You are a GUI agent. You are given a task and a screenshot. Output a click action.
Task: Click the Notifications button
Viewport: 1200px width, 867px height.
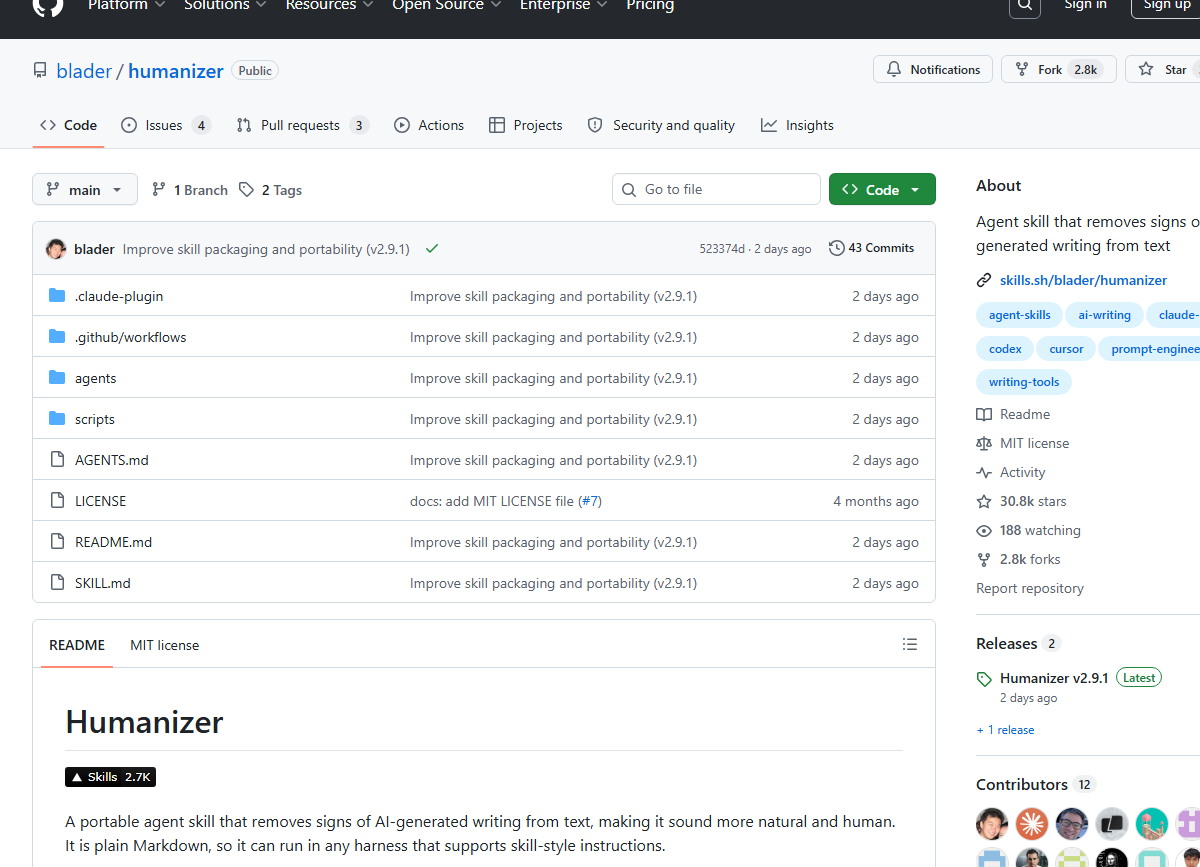point(933,70)
